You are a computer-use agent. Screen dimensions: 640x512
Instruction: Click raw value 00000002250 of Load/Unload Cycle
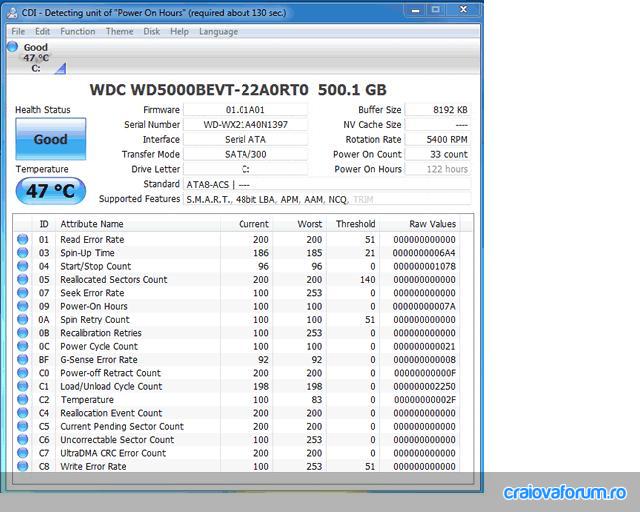(x=424, y=386)
